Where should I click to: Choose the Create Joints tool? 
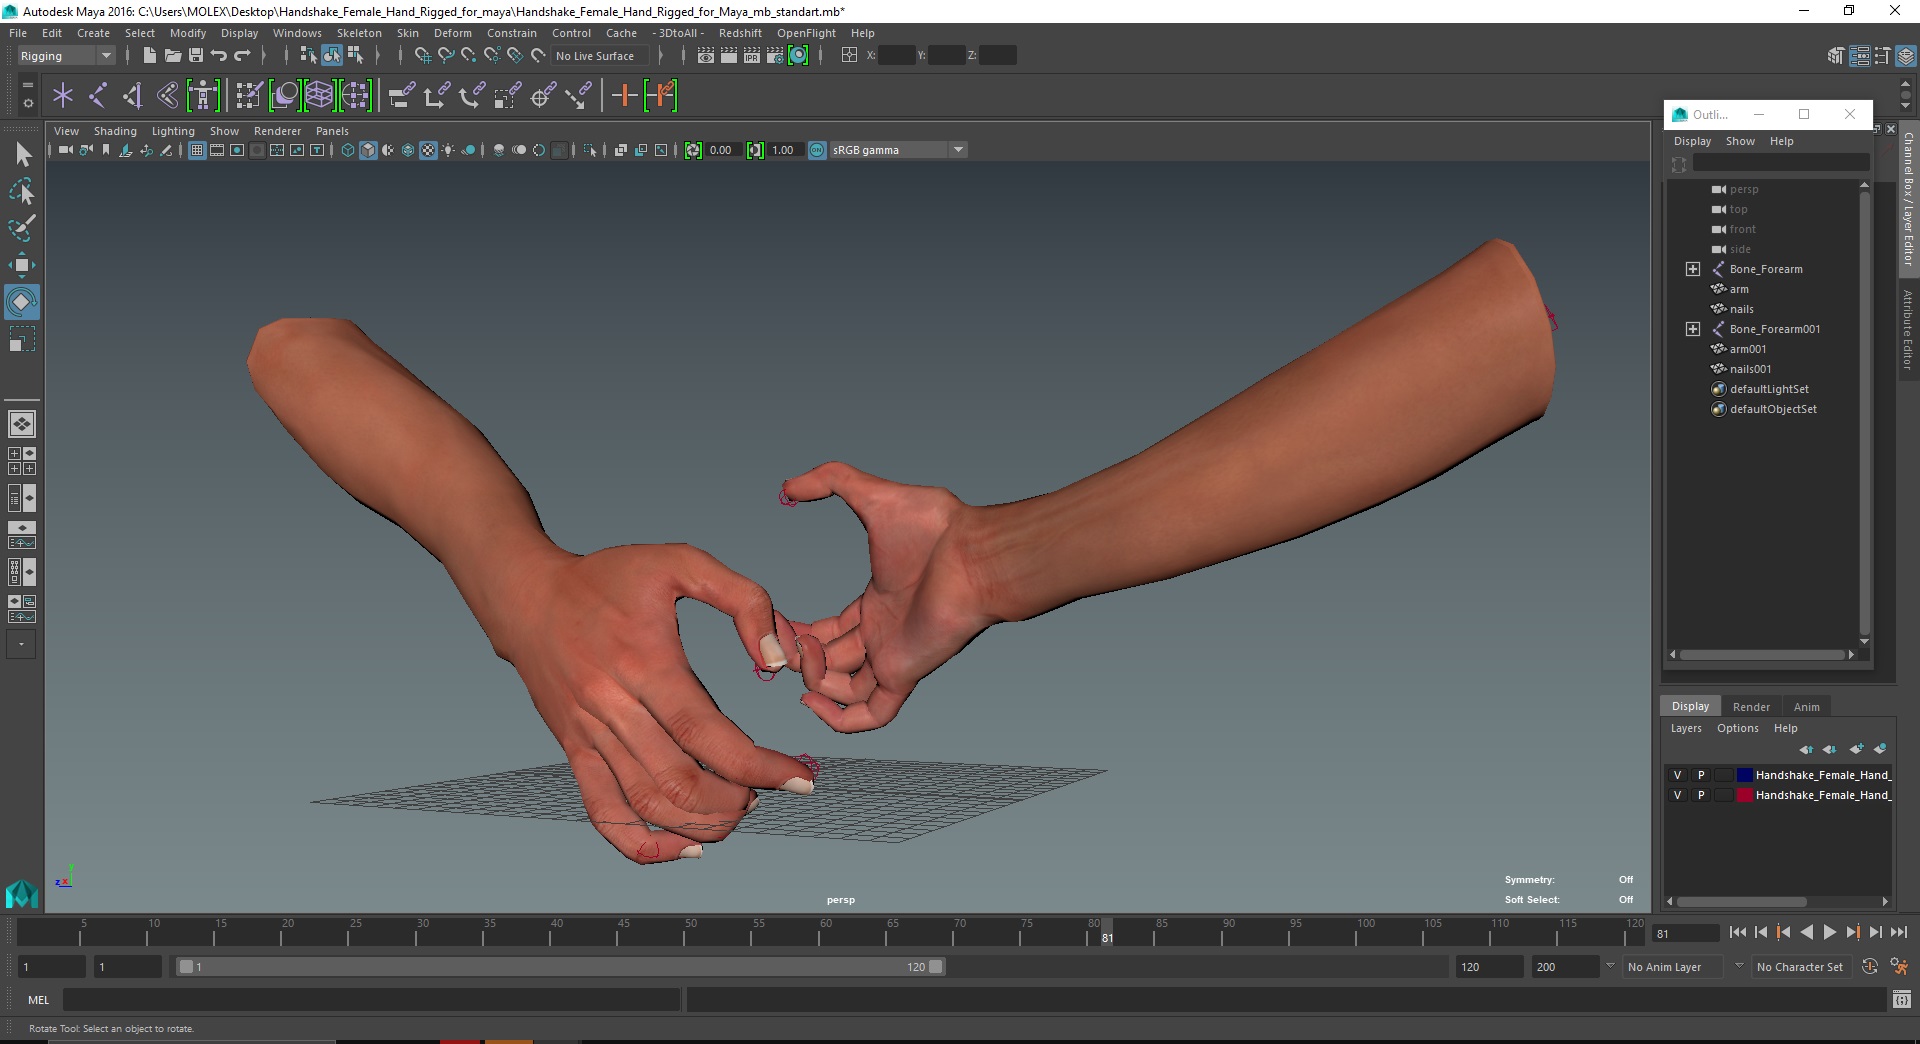click(x=98, y=96)
